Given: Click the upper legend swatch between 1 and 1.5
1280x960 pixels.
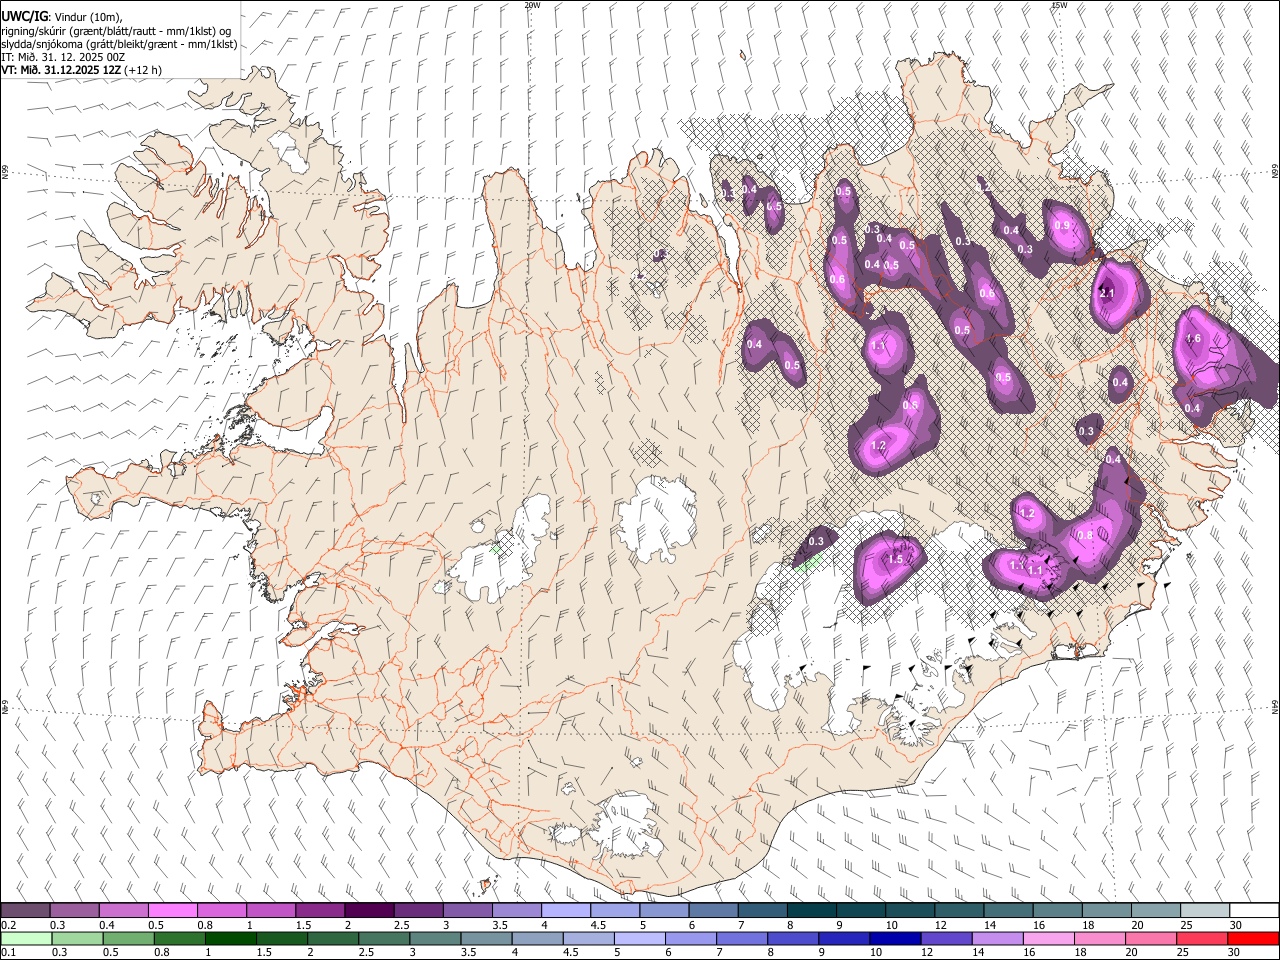Looking at the screenshot, I should point(271,911).
